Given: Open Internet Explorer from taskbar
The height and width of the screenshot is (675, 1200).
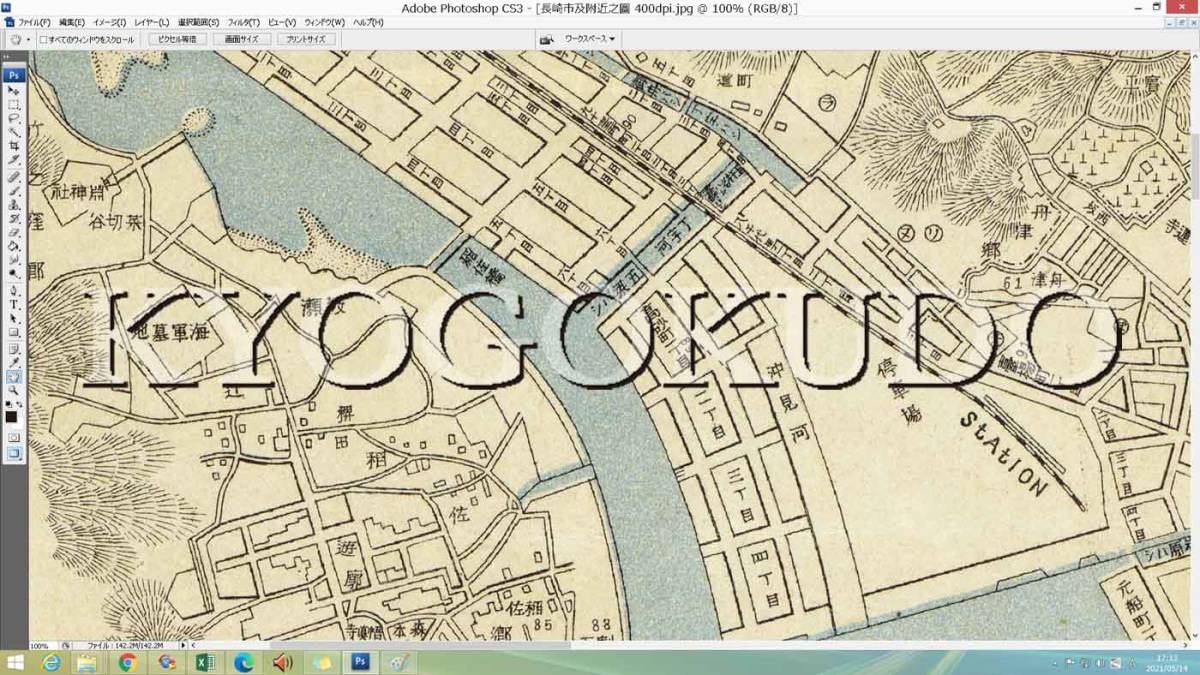Looking at the screenshot, I should (x=50, y=663).
